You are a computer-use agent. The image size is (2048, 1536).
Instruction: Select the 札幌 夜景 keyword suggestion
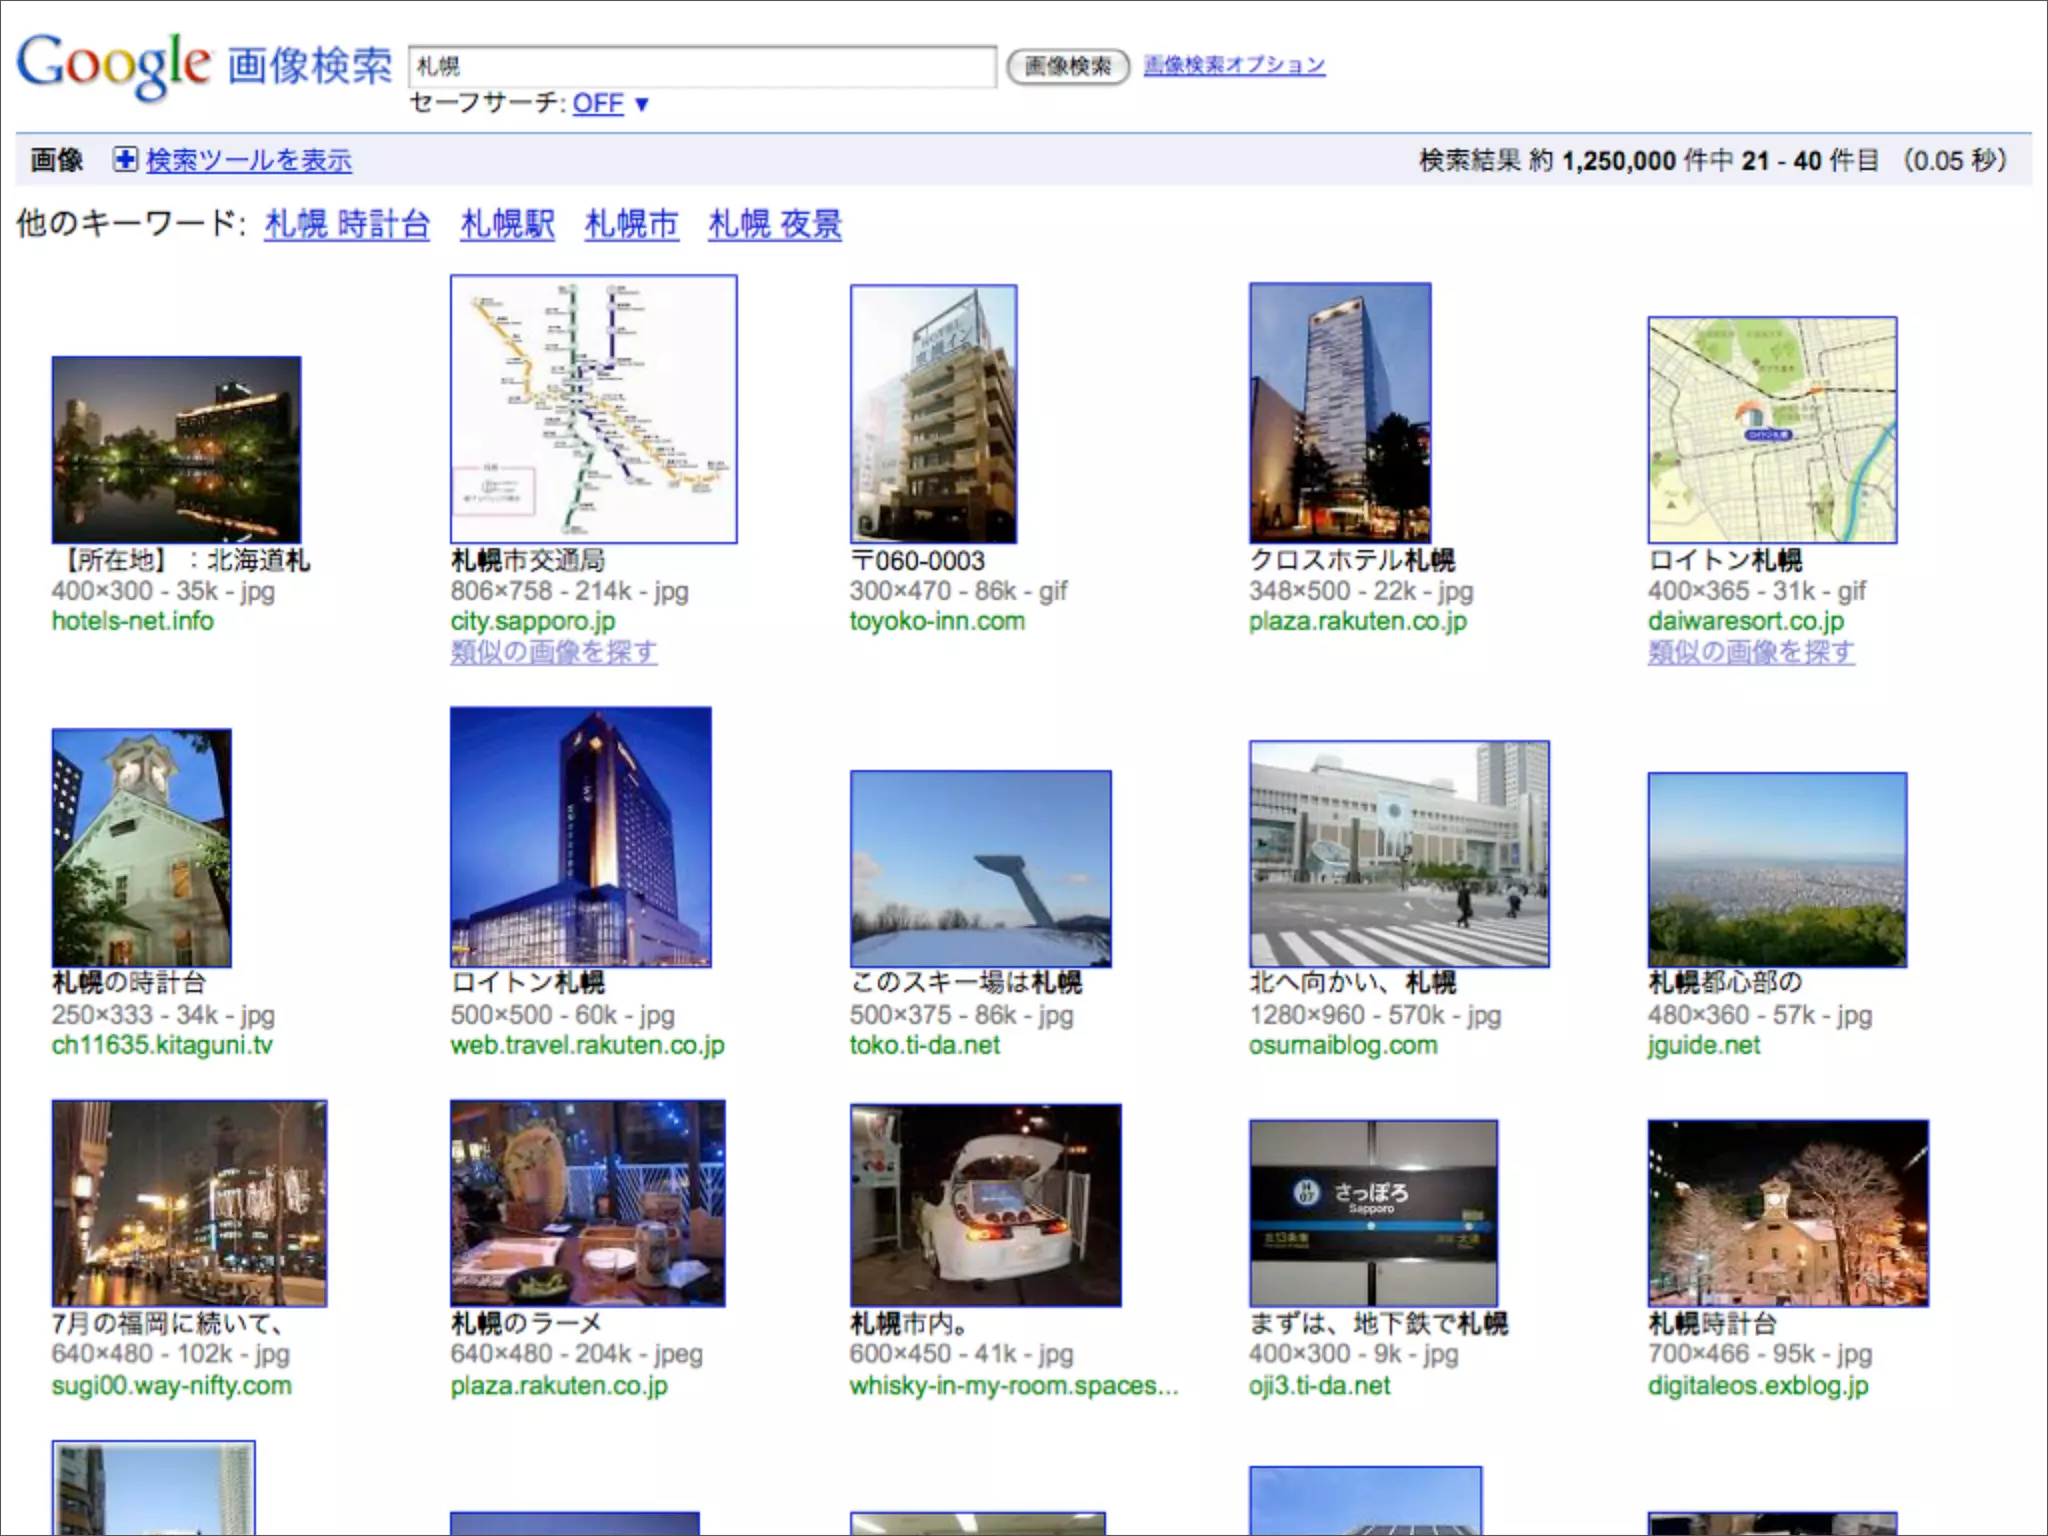tap(775, 224)
